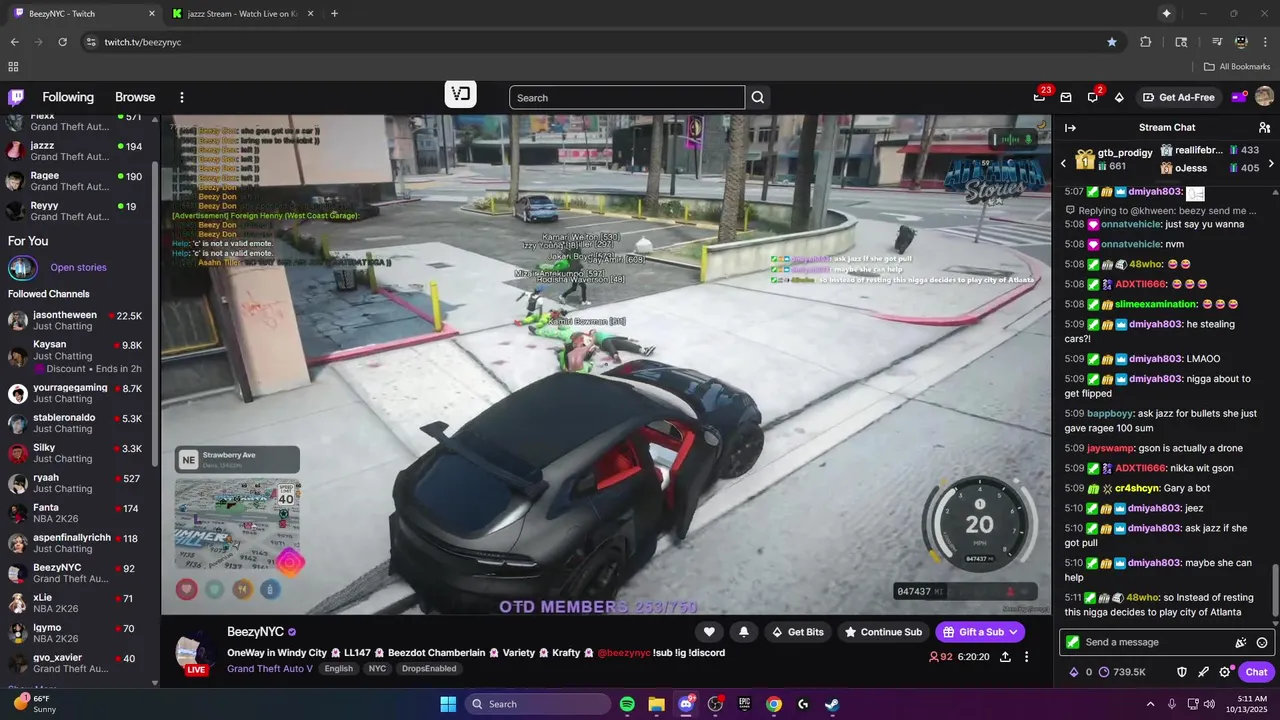Open the purple Turbo card icon
Image resolution: width=1280 pixels, height=720 pixels.
point(1239,97)
